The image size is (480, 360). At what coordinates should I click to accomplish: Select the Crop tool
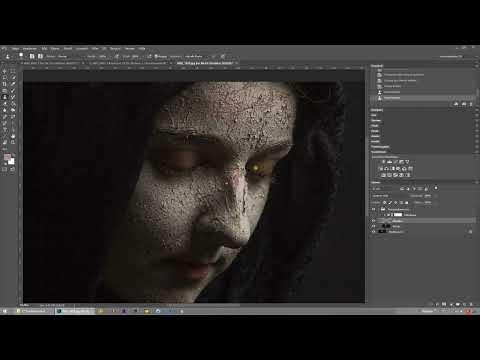[4, 84]
